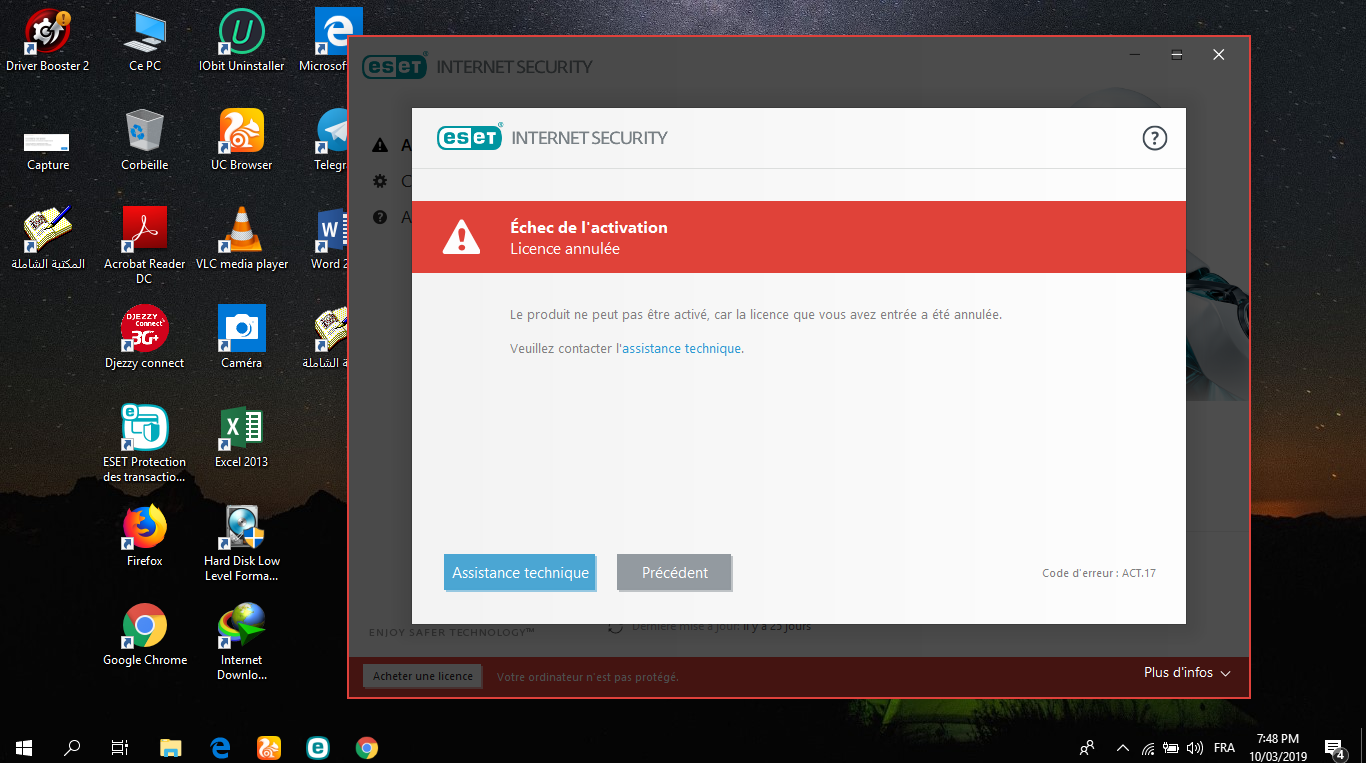Open Edge browser from taskbar
The image size is (1366, 763).
(x=220, y=747)
